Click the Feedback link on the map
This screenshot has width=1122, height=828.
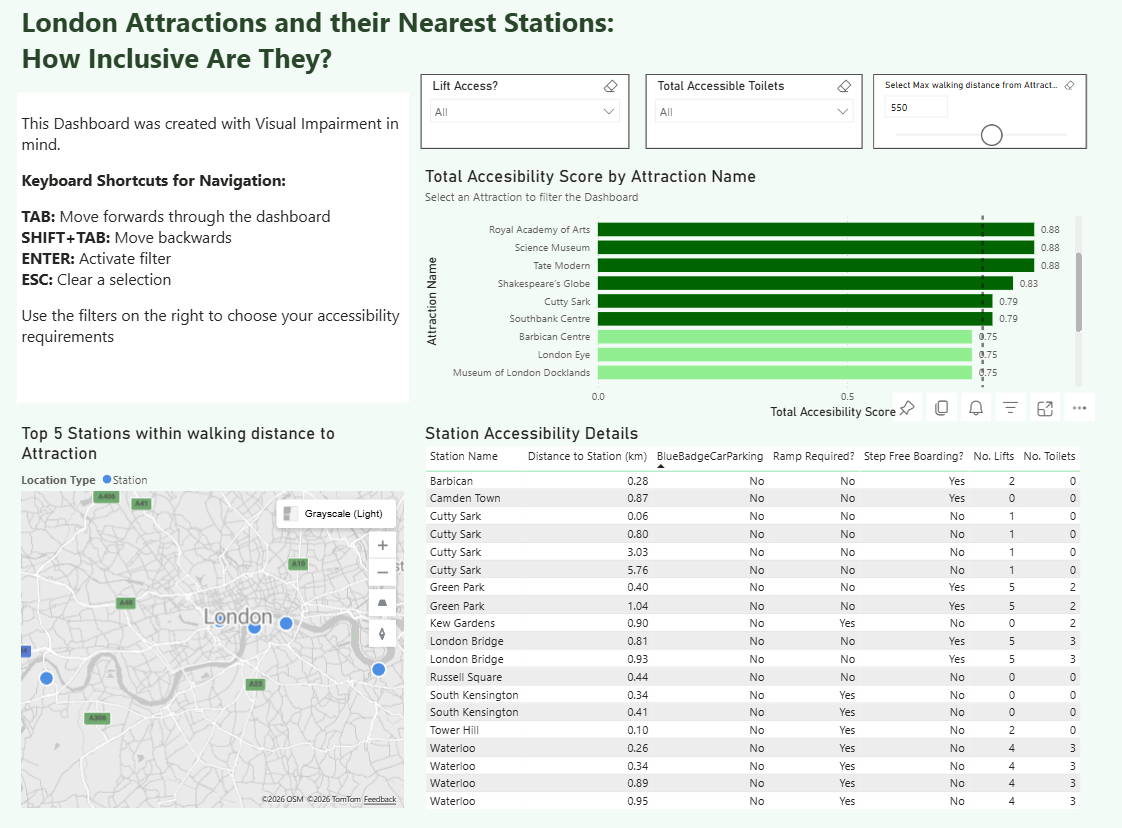click(380, 800)
